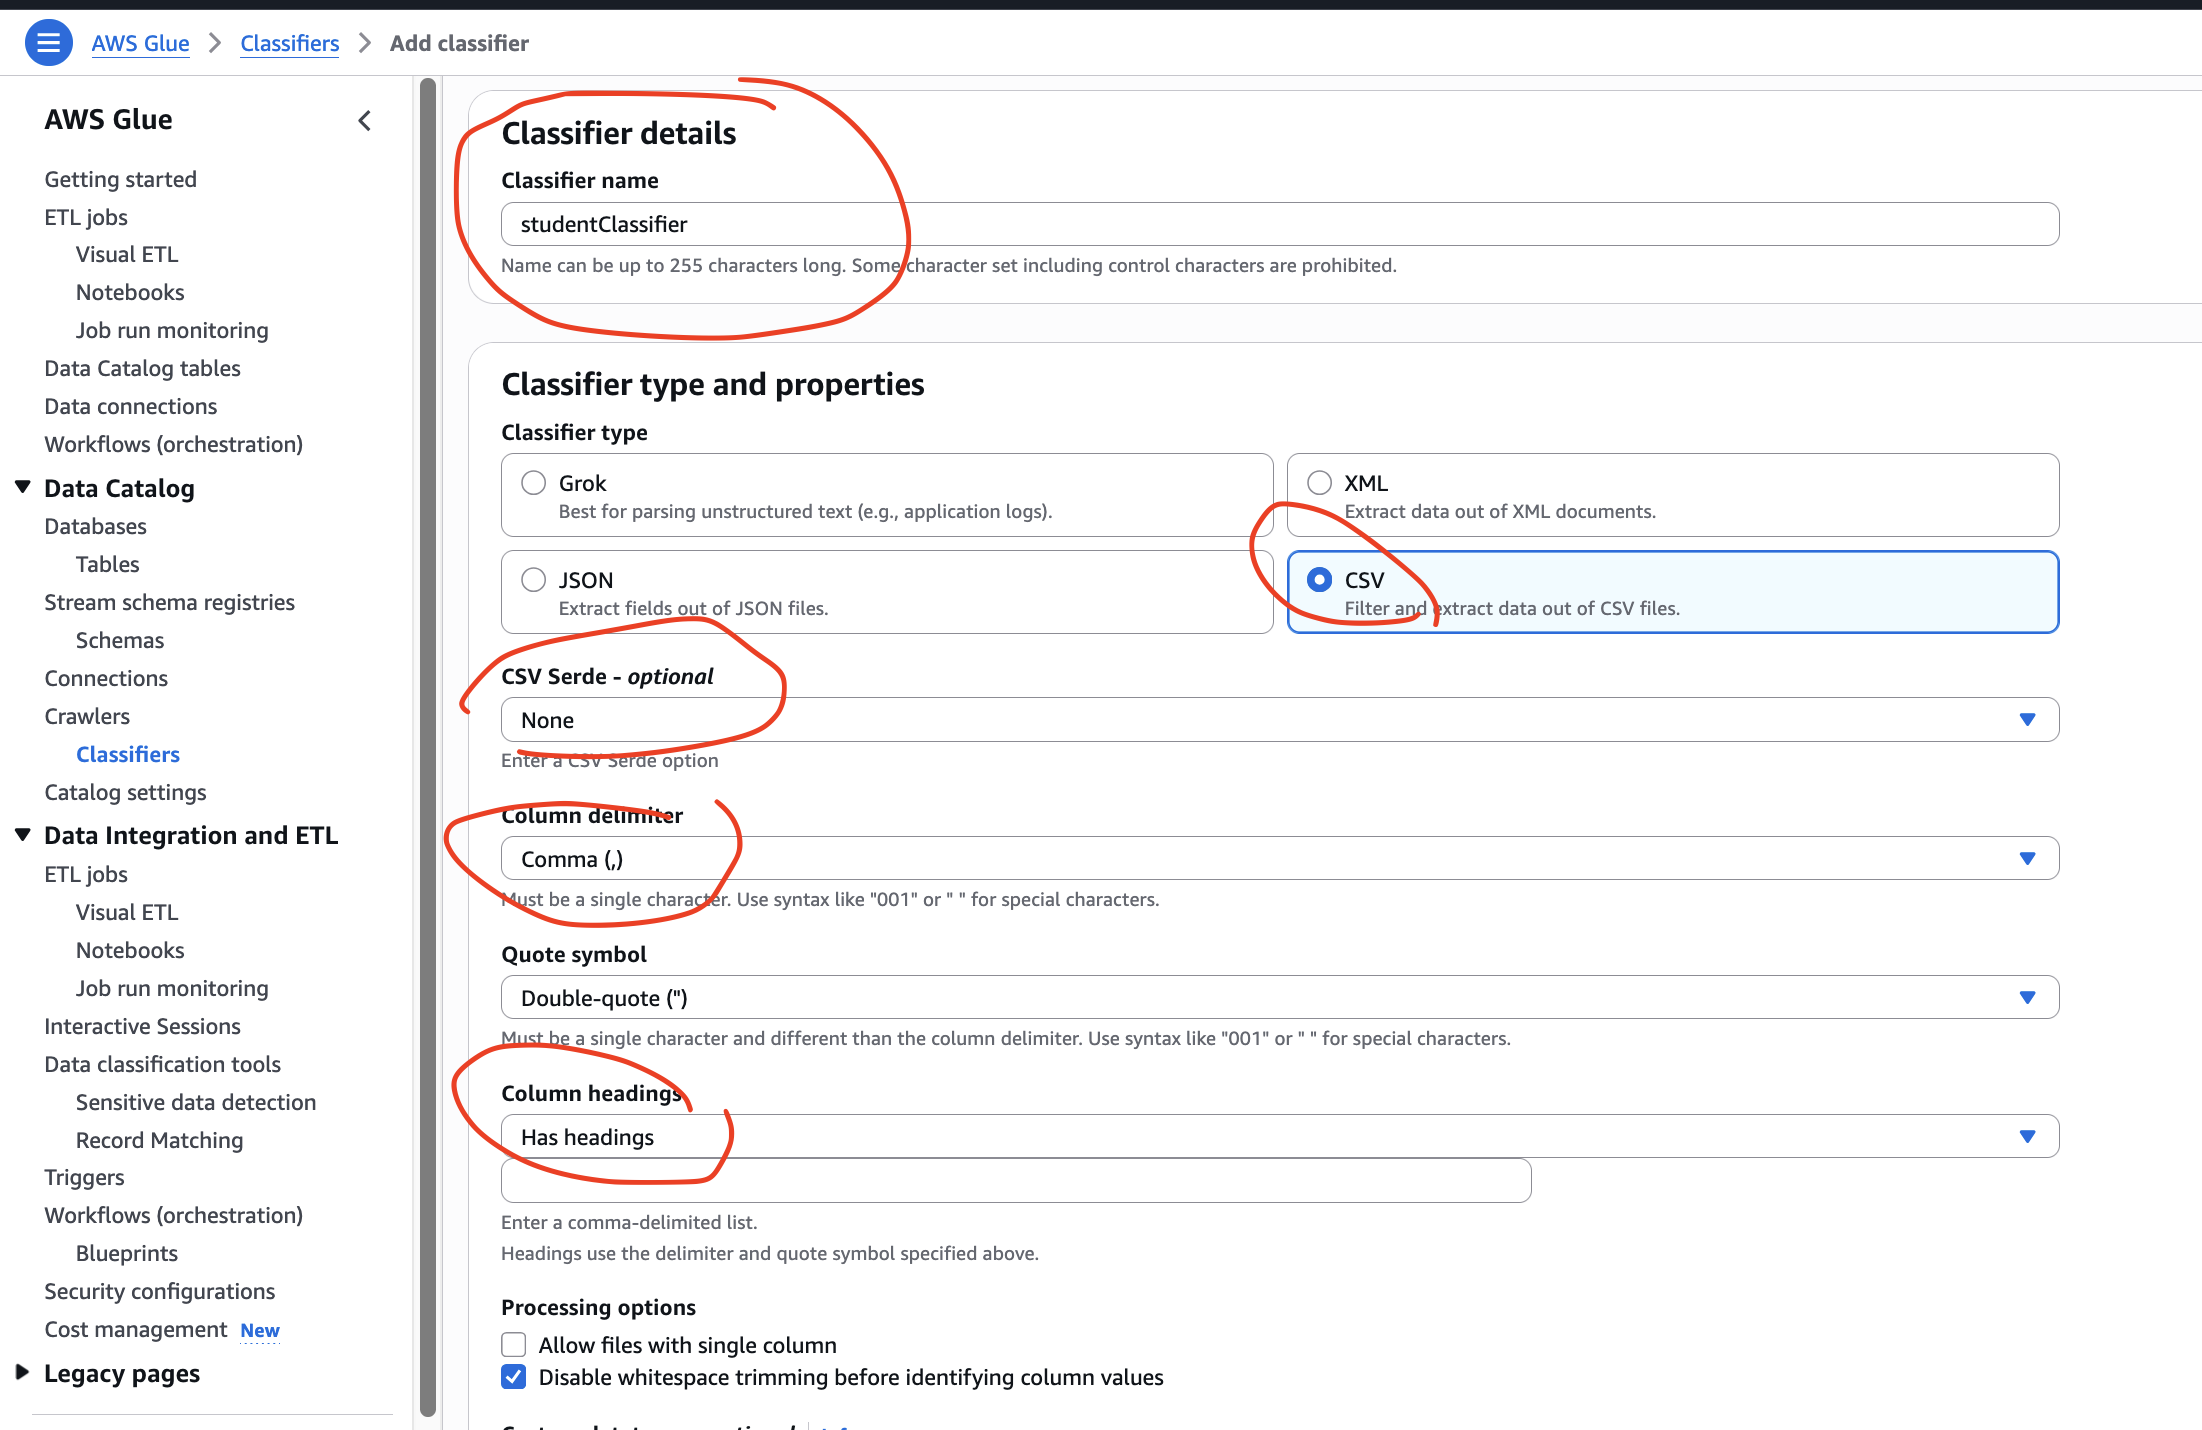The width and height of the screenshot is (2202, 1430).
Task: Open Cost management from the sidebar
Action: [x=136, y=1329]
